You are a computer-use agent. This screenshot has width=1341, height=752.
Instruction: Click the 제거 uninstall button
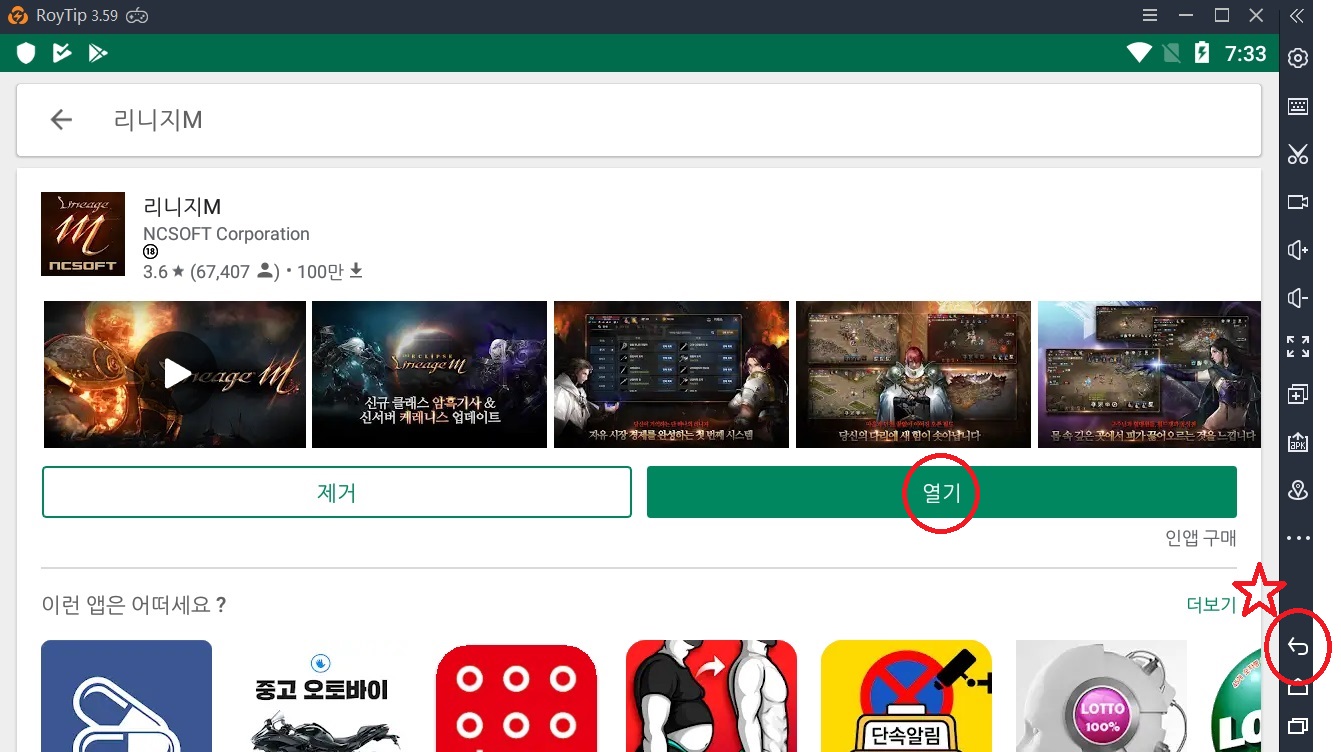click(337, 492)
